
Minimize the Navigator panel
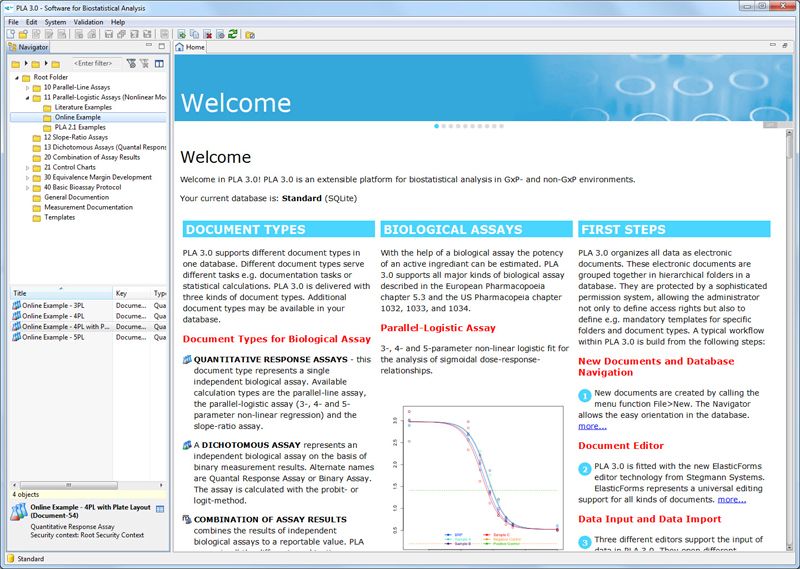point(149,45)
